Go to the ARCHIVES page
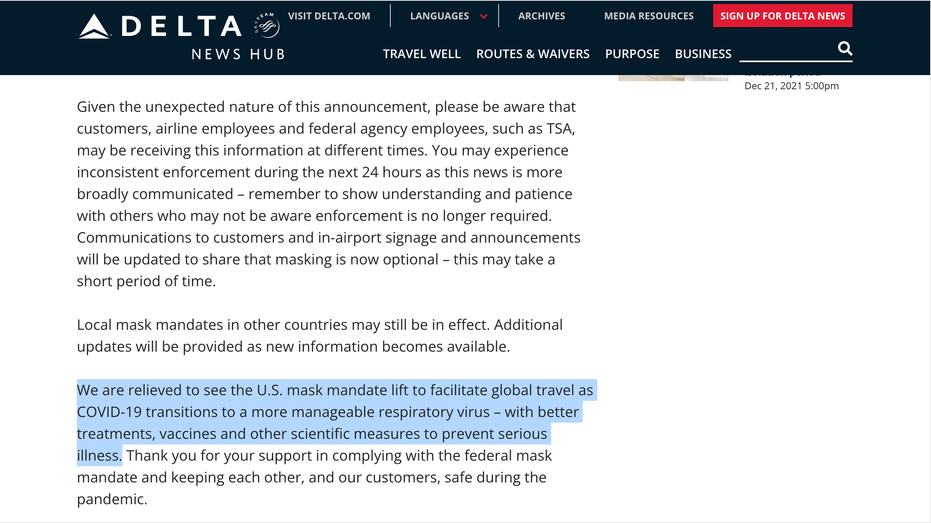 click(542, 16)
